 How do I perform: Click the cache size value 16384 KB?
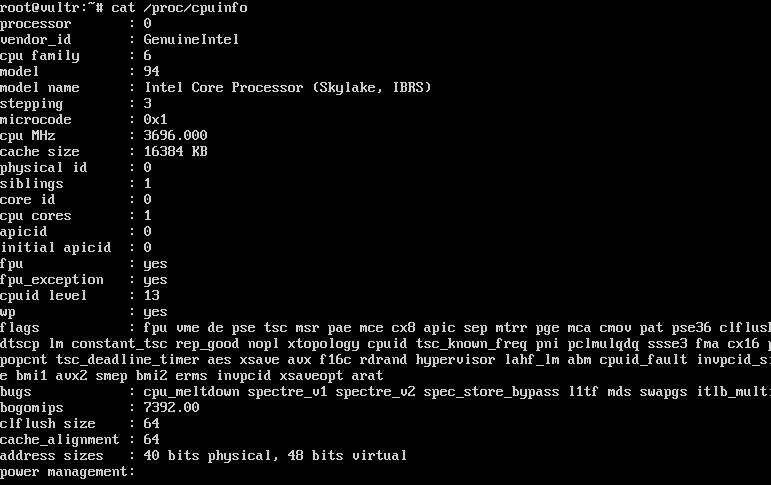[176, 152]
